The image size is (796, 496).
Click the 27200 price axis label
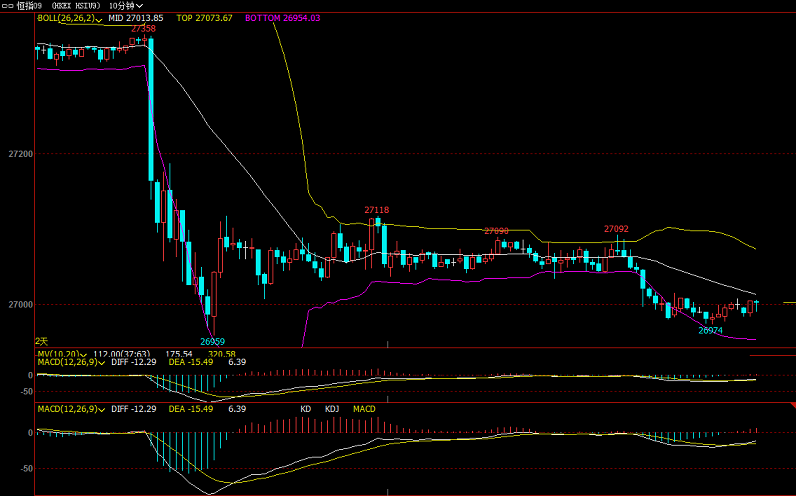20,155
